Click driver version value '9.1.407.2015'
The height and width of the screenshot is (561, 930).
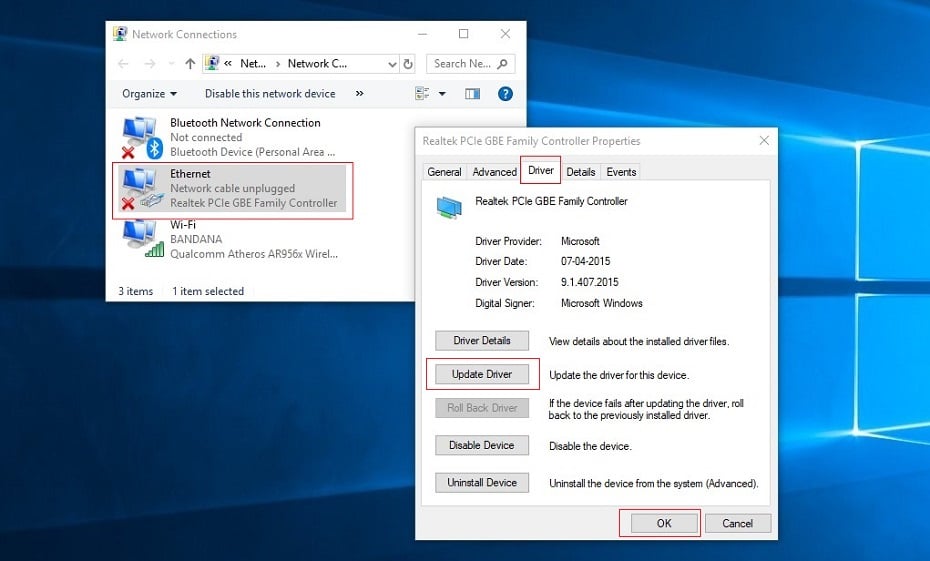pyautogui.click(x=590, y=282)
